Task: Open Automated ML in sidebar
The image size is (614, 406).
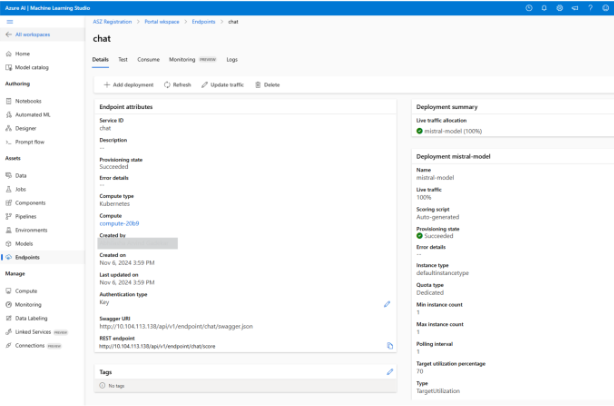Action: click(x=28, y=115)
